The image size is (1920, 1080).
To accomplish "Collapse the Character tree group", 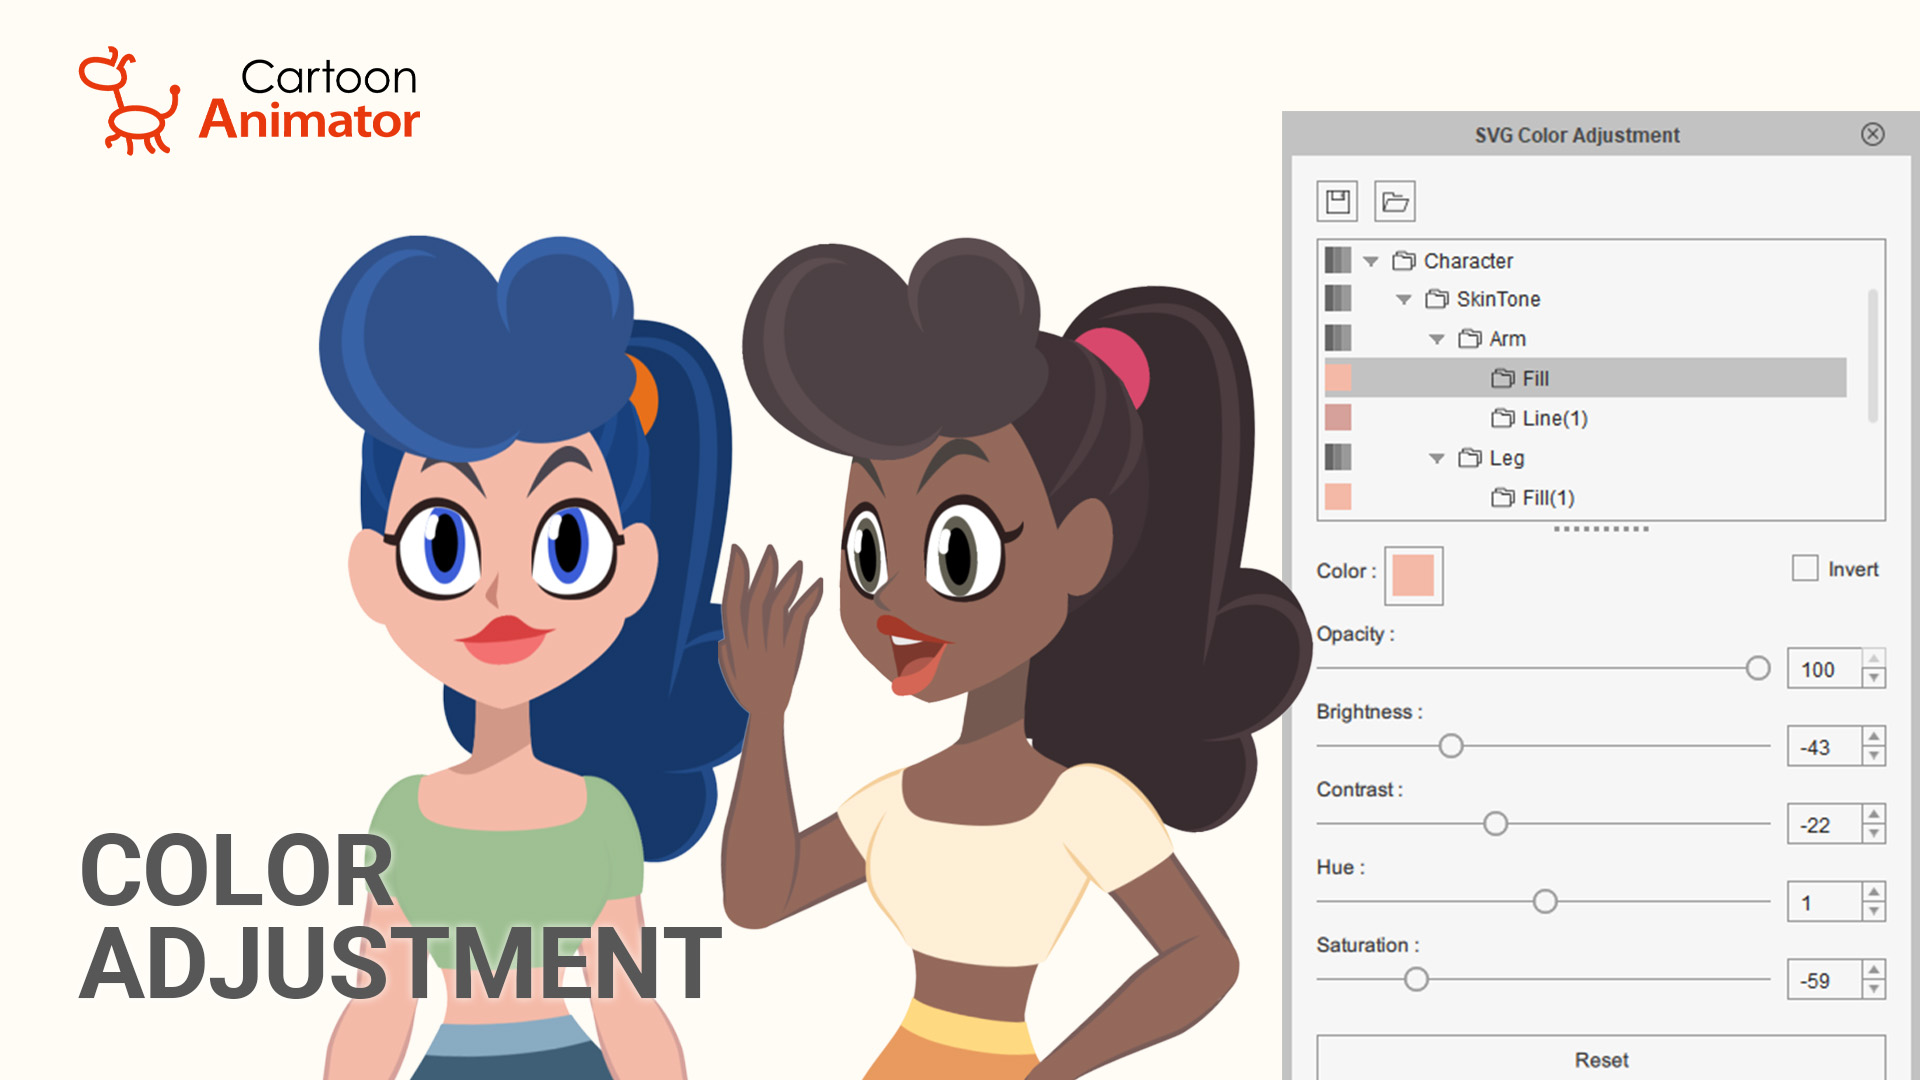I will tap(1371, 261).
